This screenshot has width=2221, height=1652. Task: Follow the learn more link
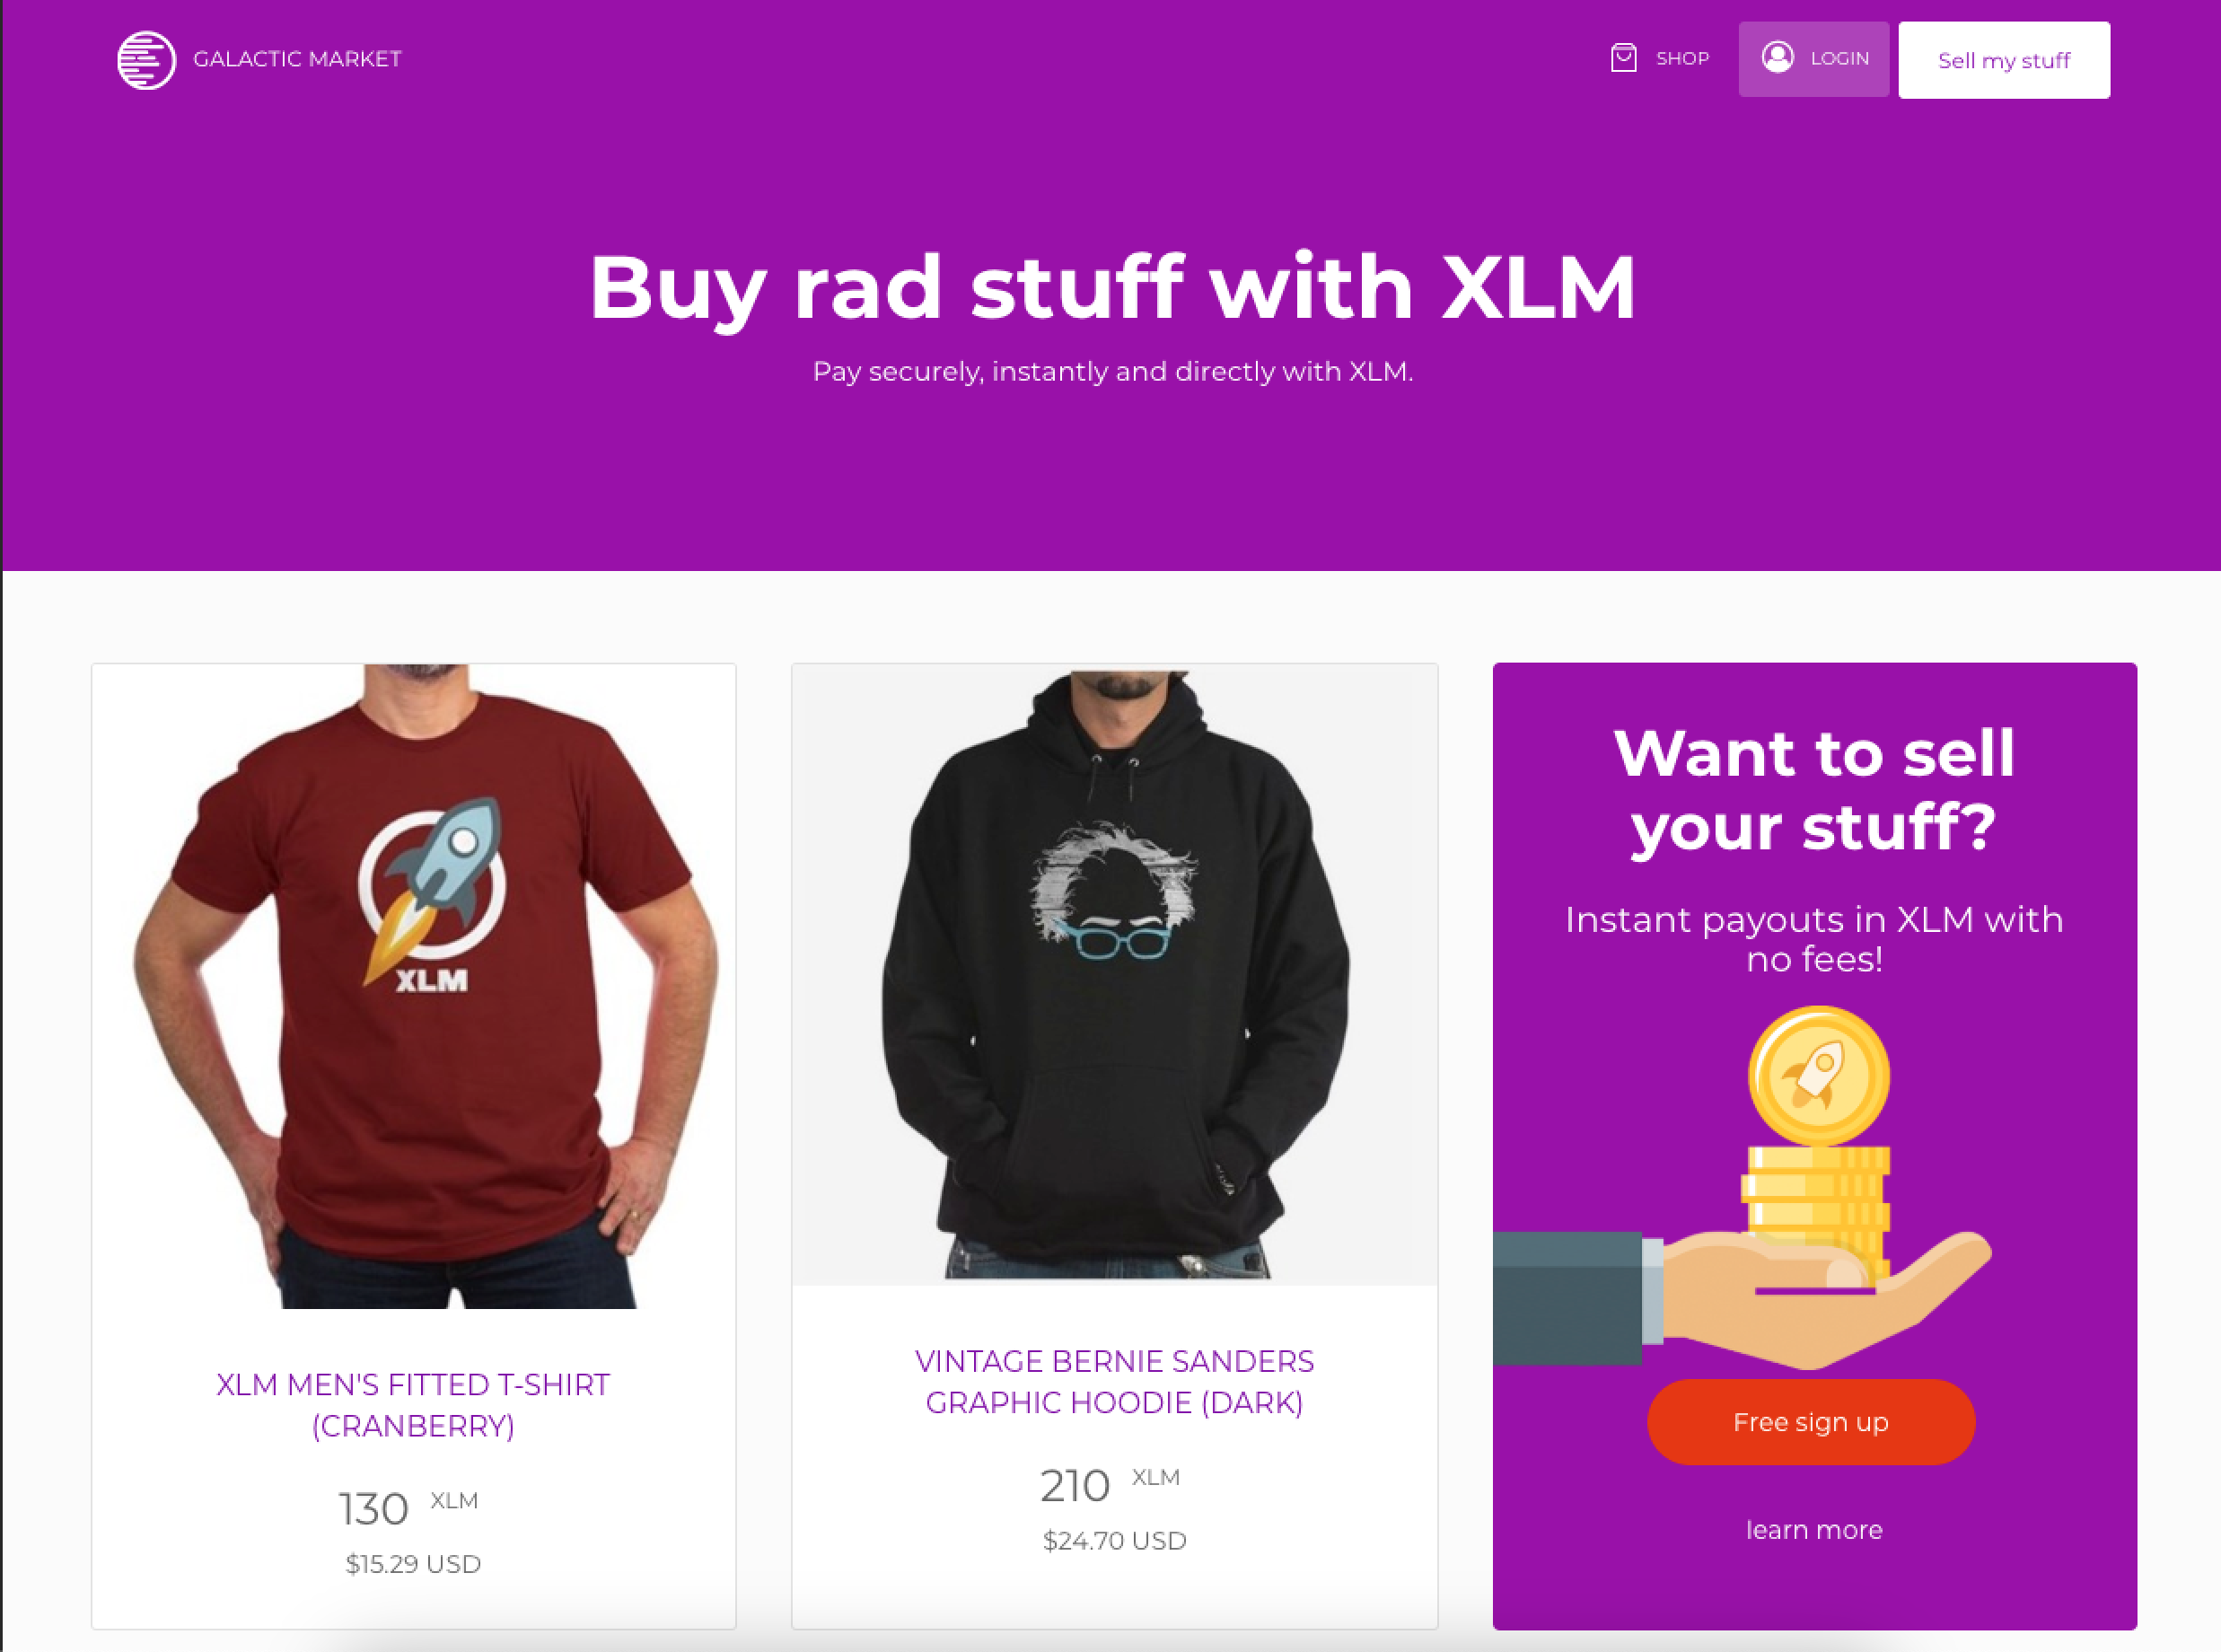(x=1814, y=1530)
